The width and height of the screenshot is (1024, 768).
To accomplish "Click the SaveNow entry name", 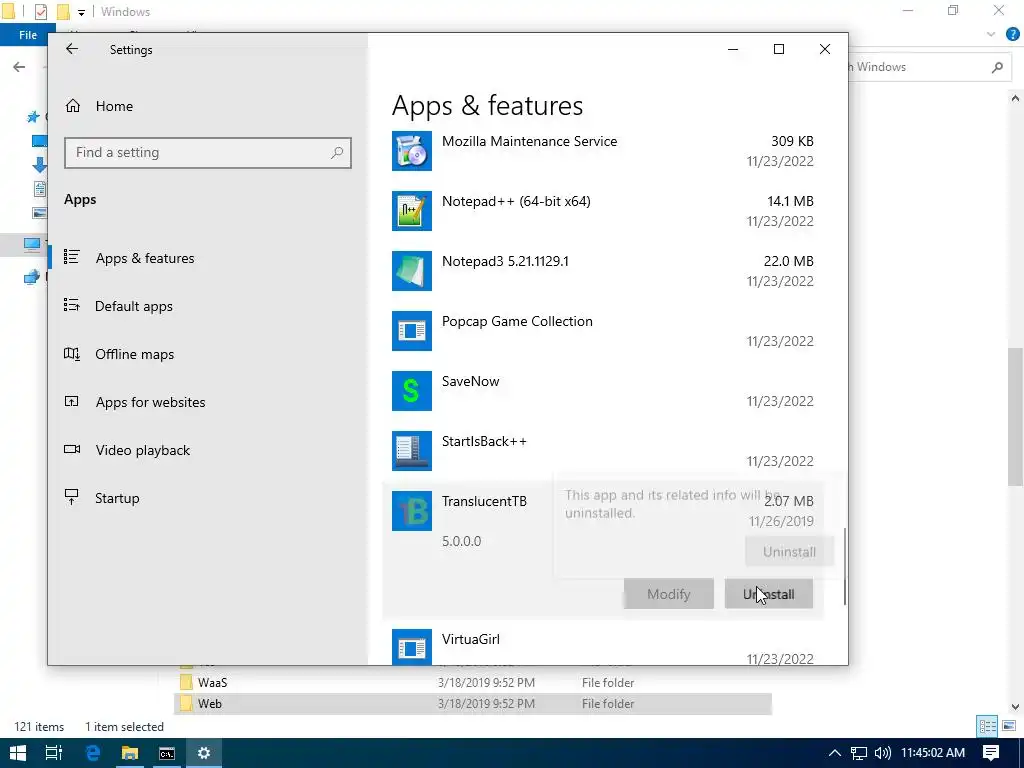I will coord(470,381).
